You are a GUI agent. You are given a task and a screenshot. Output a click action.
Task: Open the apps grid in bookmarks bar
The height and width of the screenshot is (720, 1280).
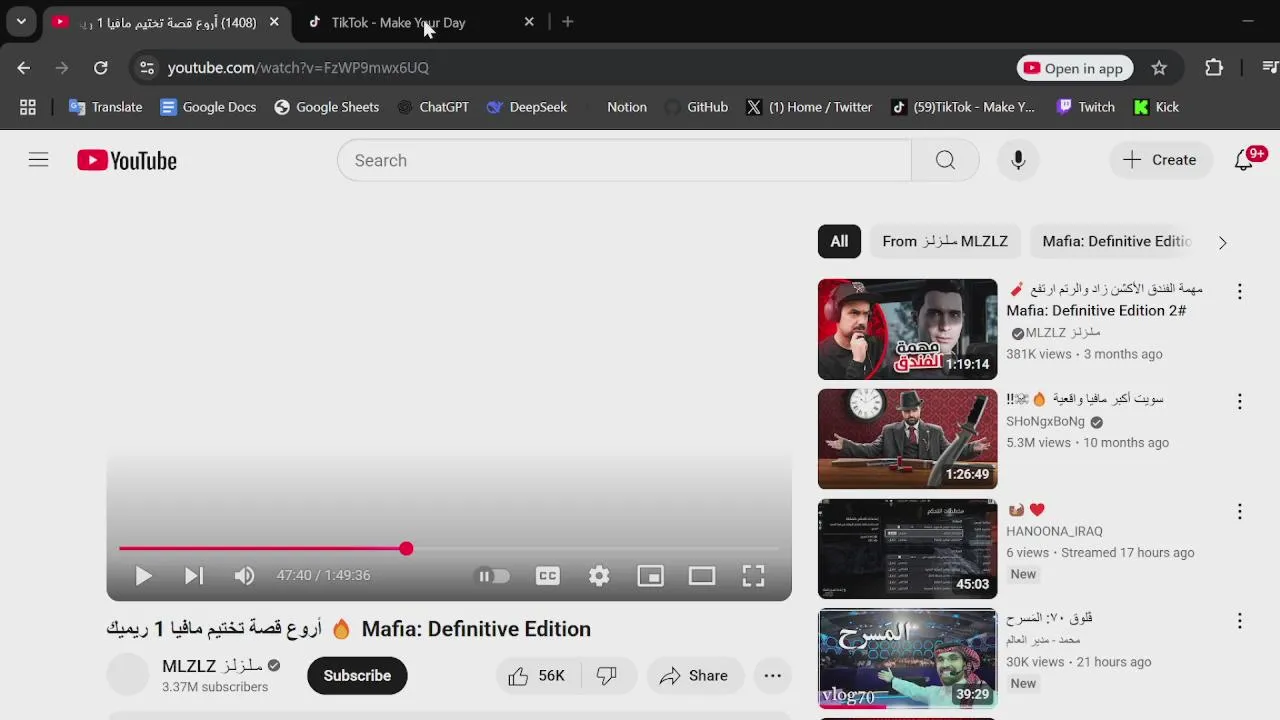28,107
